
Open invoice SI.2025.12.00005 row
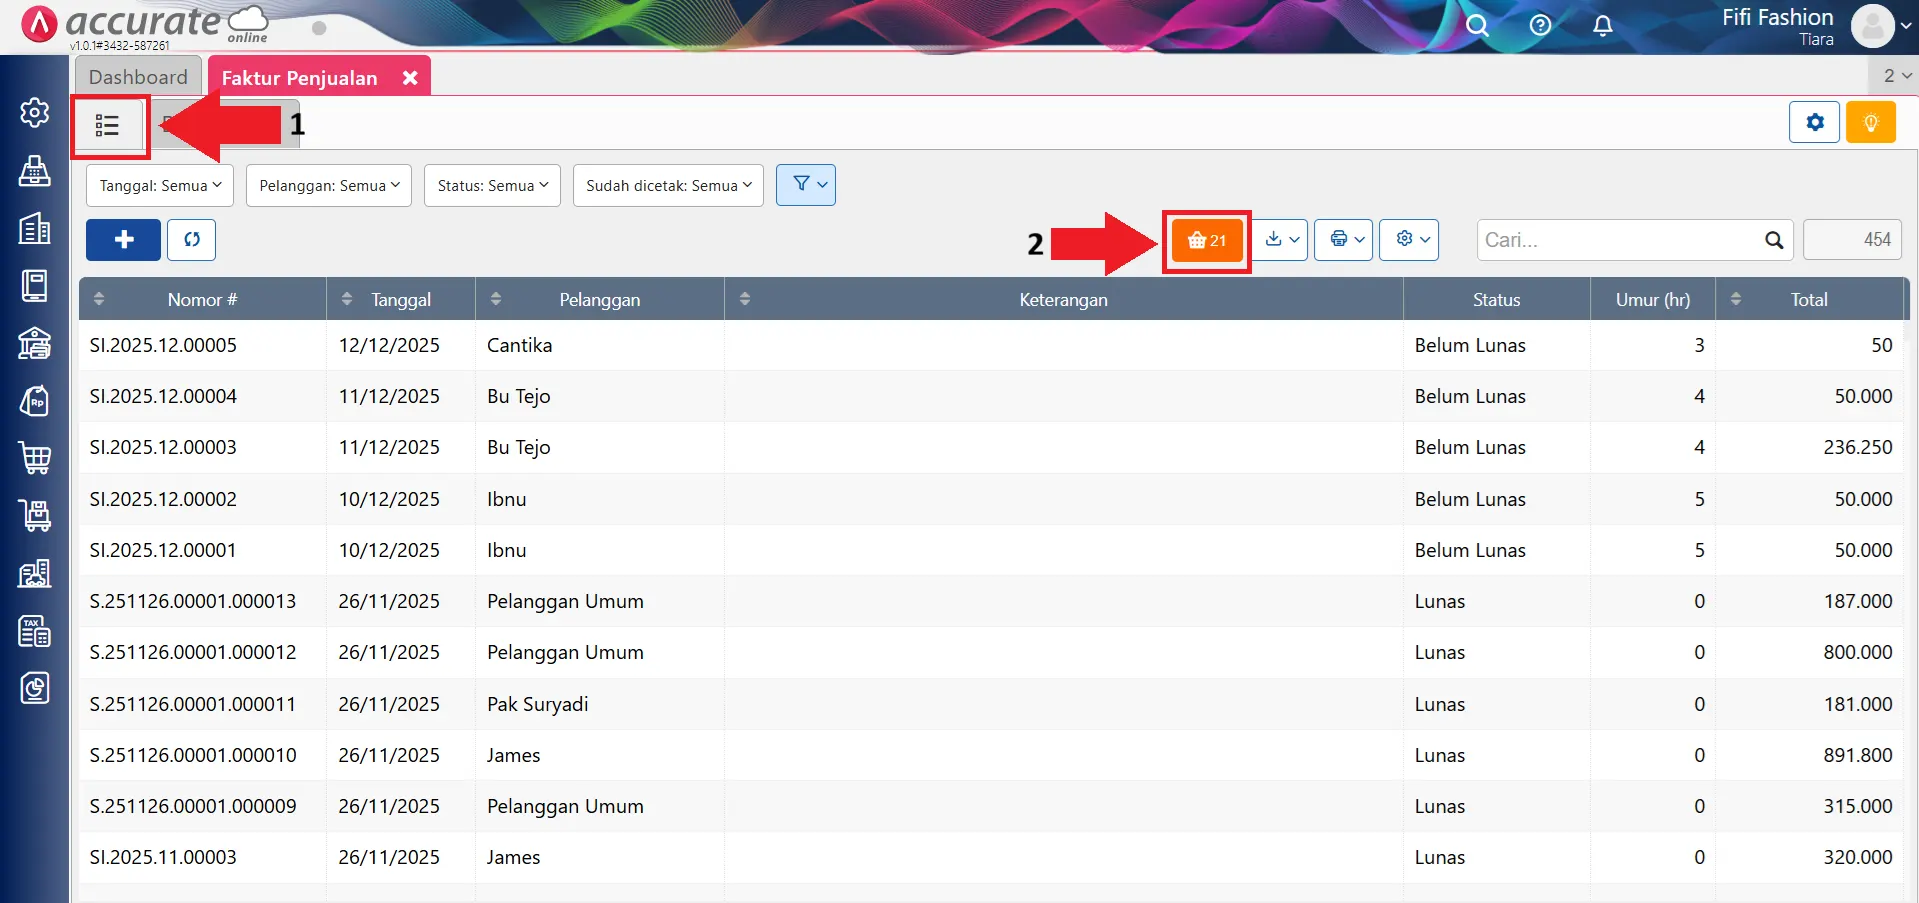coord(163,345)
